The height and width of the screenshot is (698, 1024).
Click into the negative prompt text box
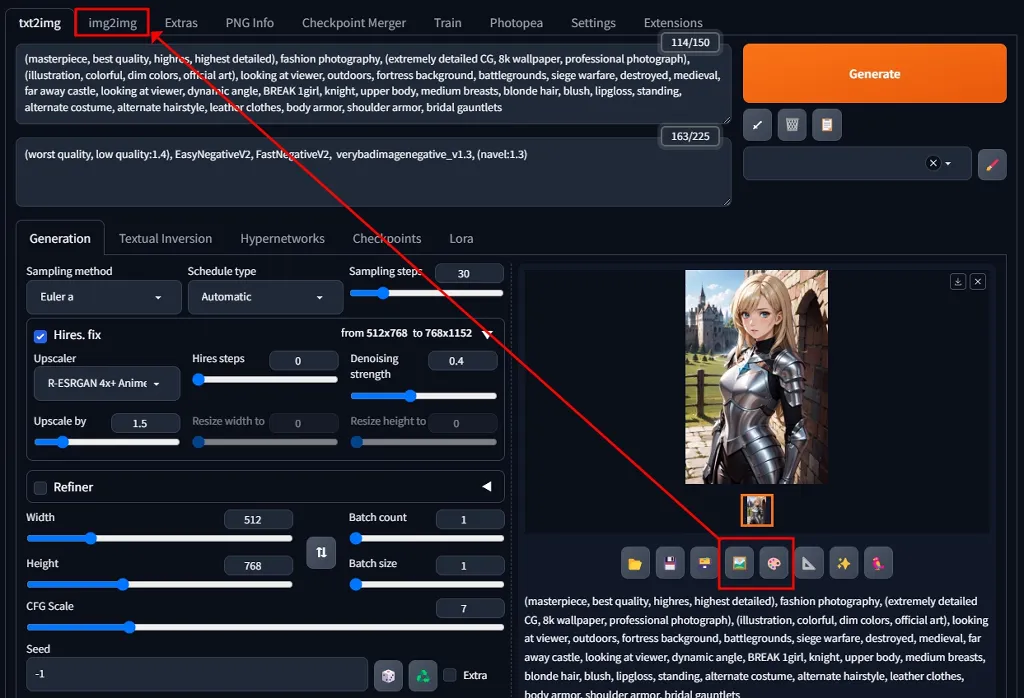click(373, 172)
